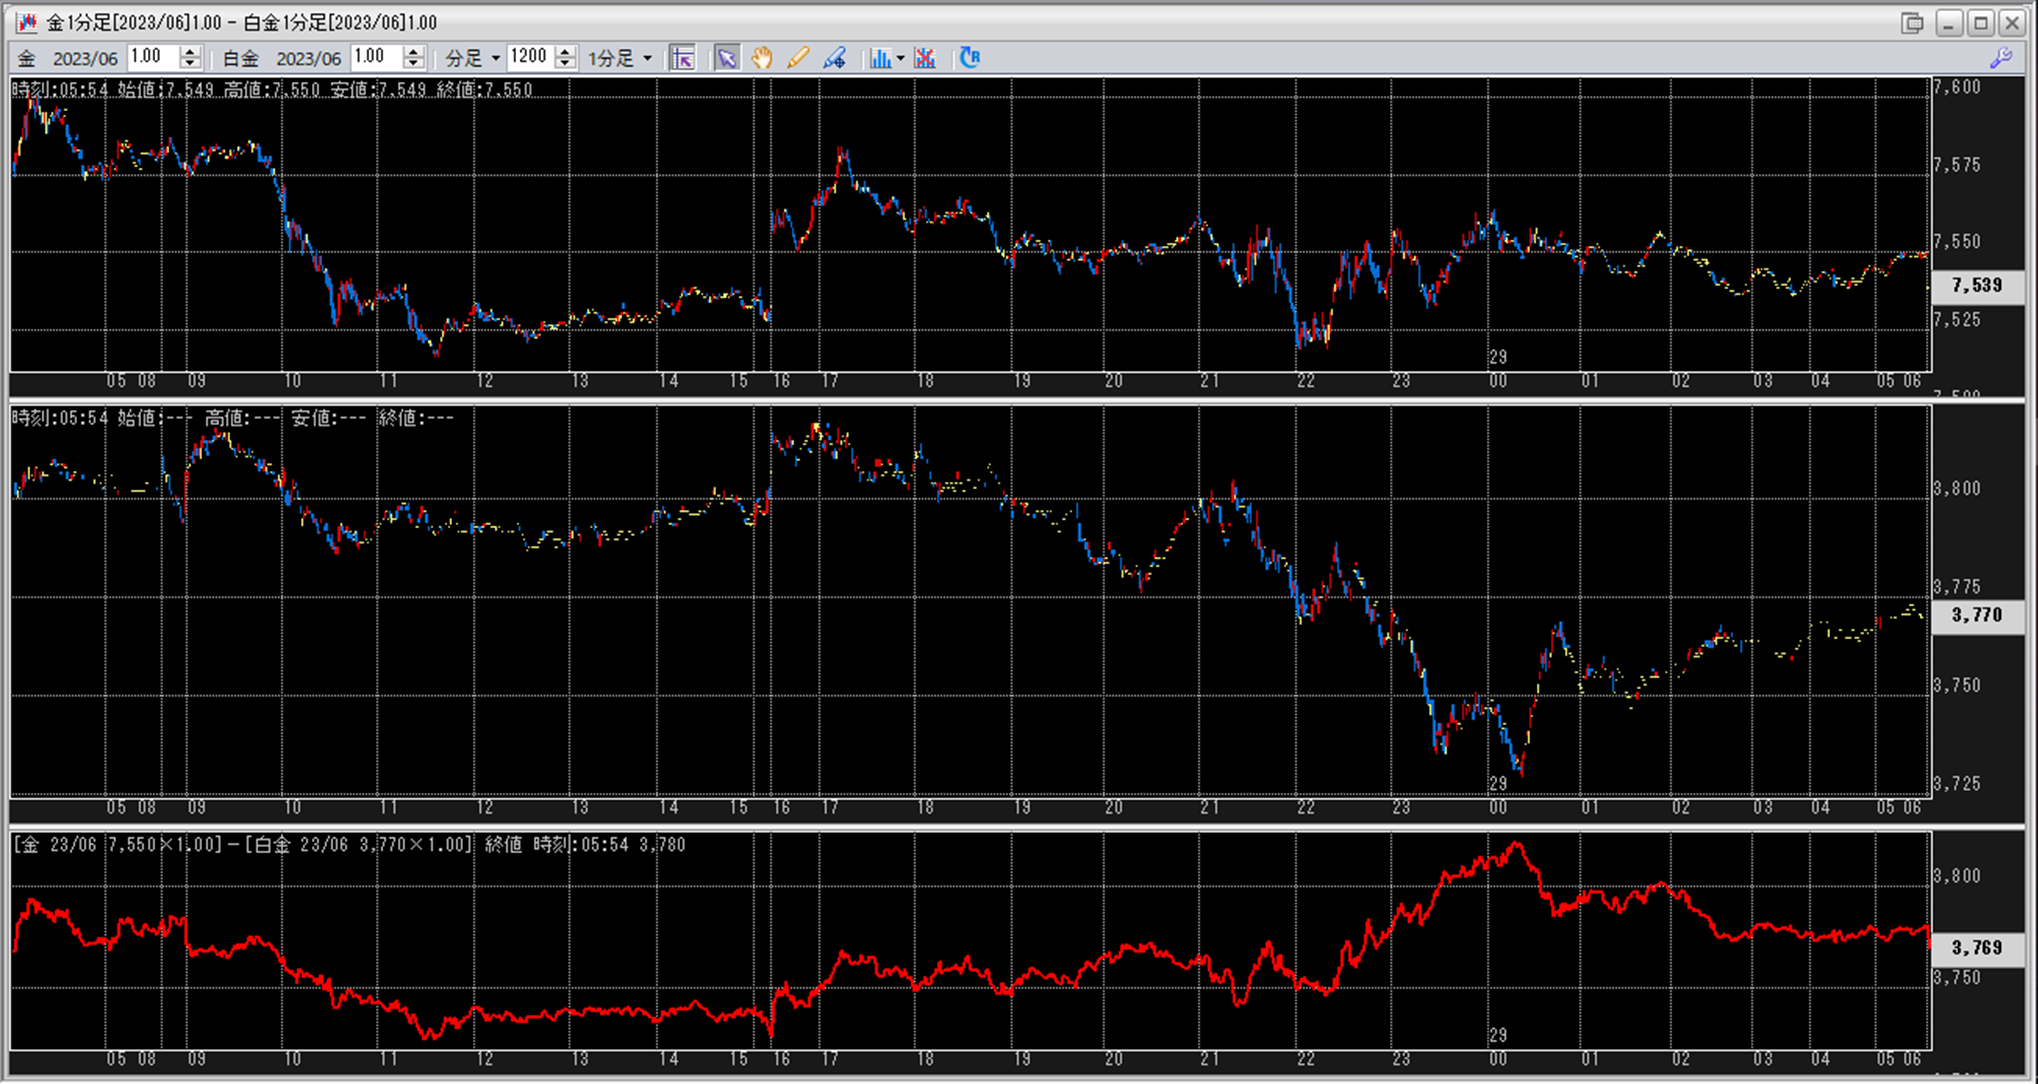
Task: Click the edit drawing object tool
Action: click(x=834, y=58)
